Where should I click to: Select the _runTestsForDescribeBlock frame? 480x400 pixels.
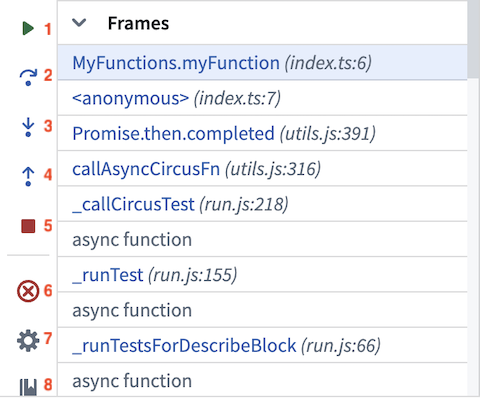pyautogui.click(x=262, y=345)
